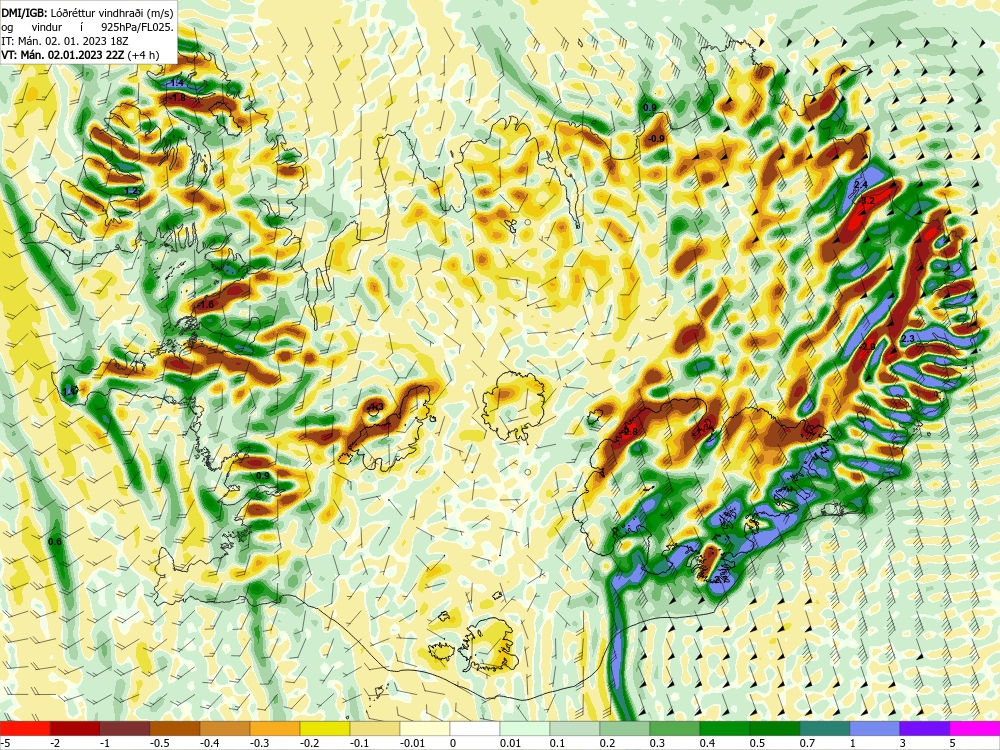The image size is (1000, 750).
Task: Select the orange legend swatch between -0.3 and -0.2
Action: [274, 728]
